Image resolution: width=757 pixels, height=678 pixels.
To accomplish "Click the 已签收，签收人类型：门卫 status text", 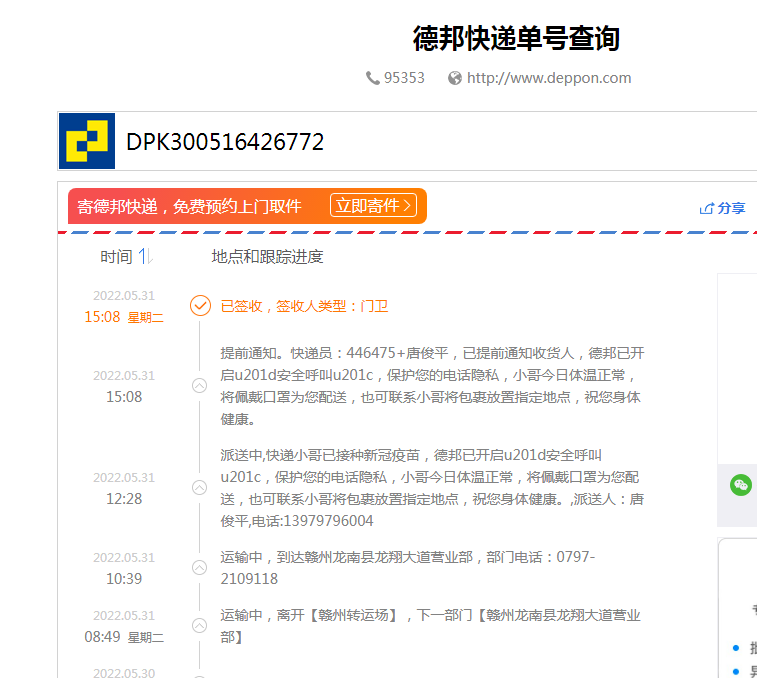I will (x=304, y=306).
